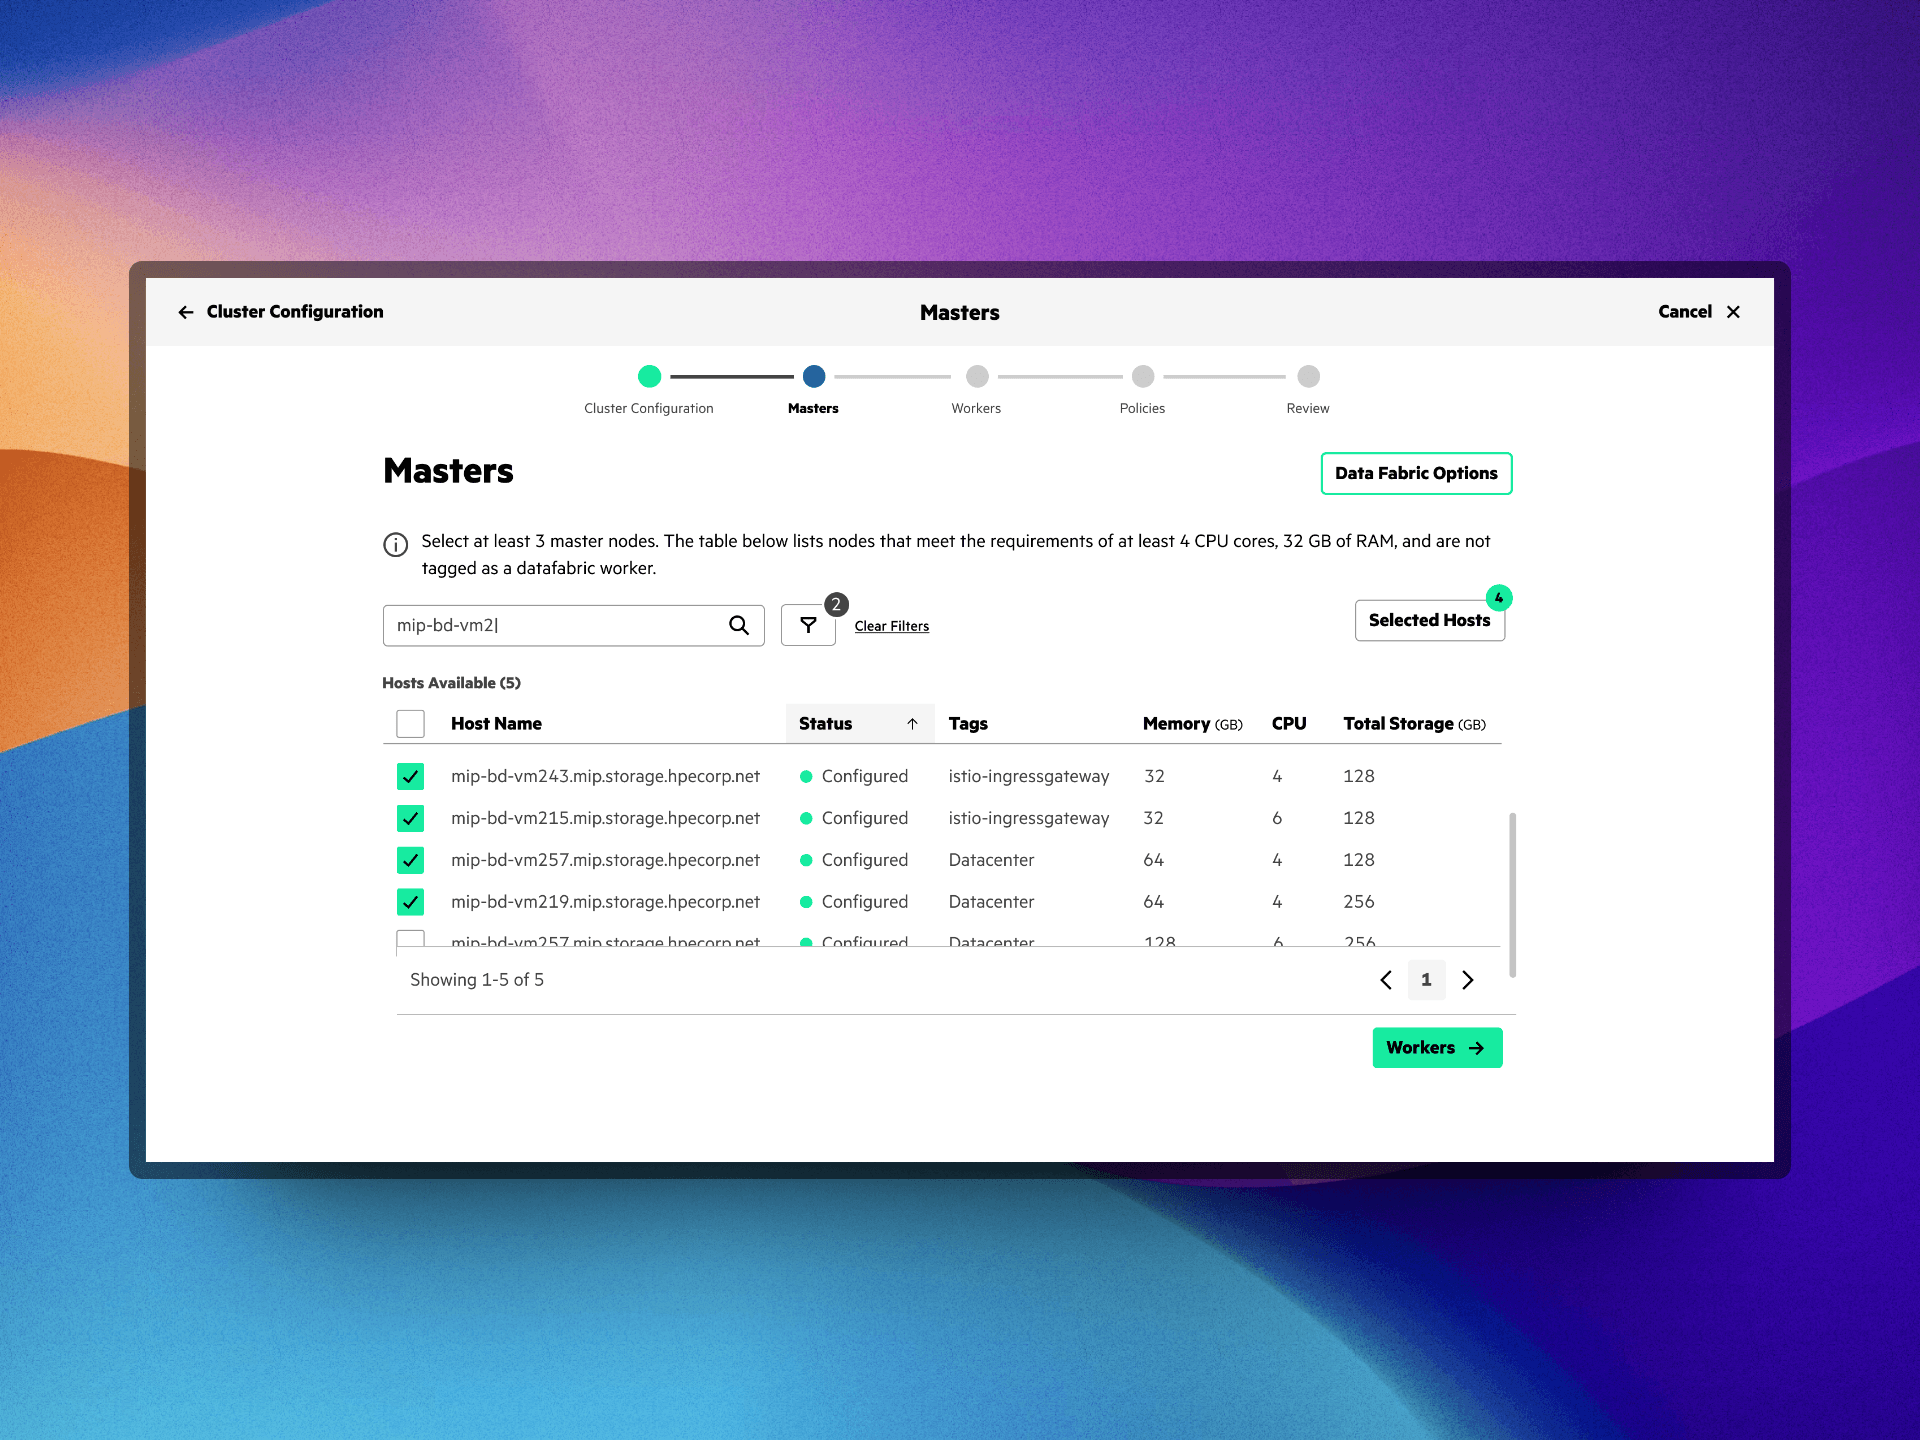Click Workers button to proceed
1920x1440 pixels.
(1436, 1047)
